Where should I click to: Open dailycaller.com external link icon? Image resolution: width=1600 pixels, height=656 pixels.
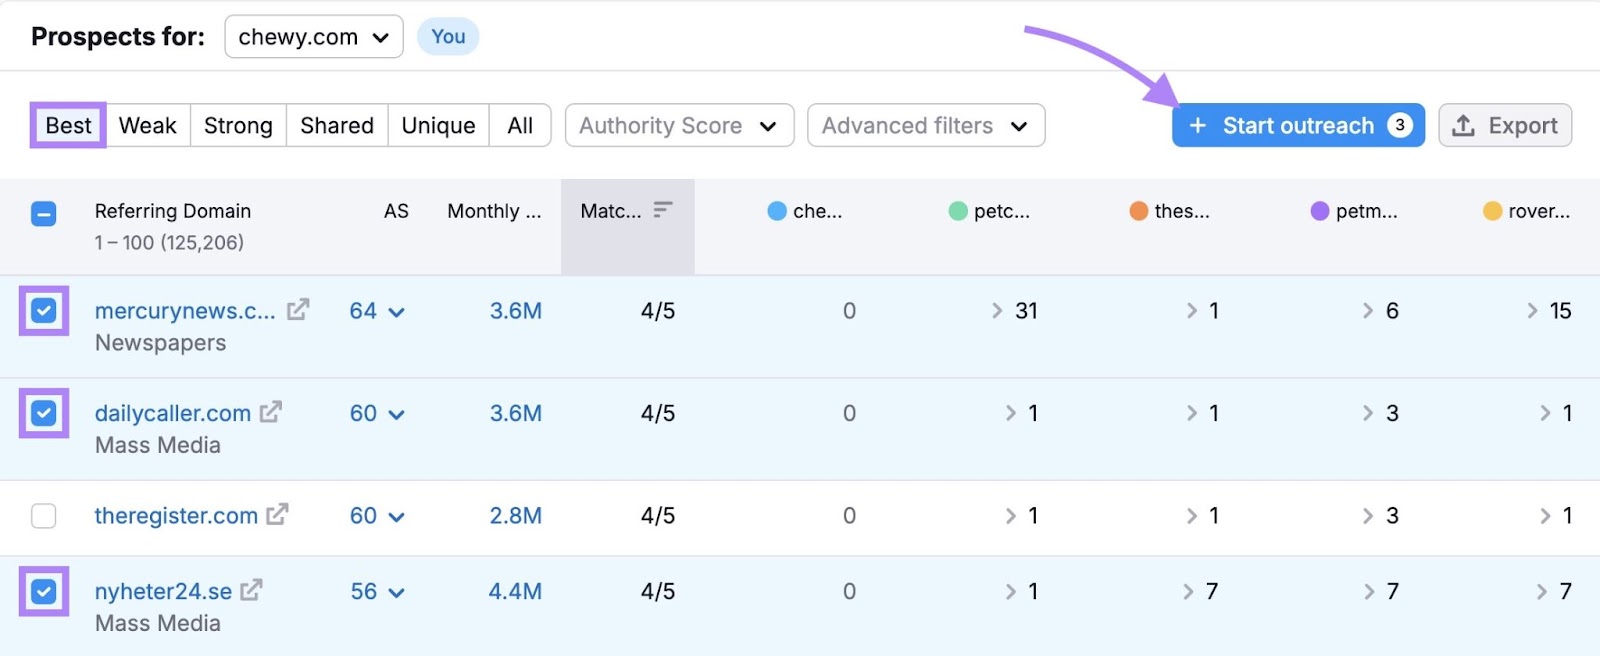click(271, 412)
